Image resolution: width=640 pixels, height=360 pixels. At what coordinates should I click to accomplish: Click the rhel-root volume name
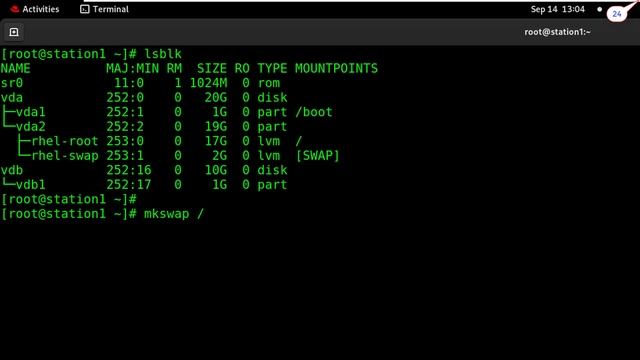(65, 141)
